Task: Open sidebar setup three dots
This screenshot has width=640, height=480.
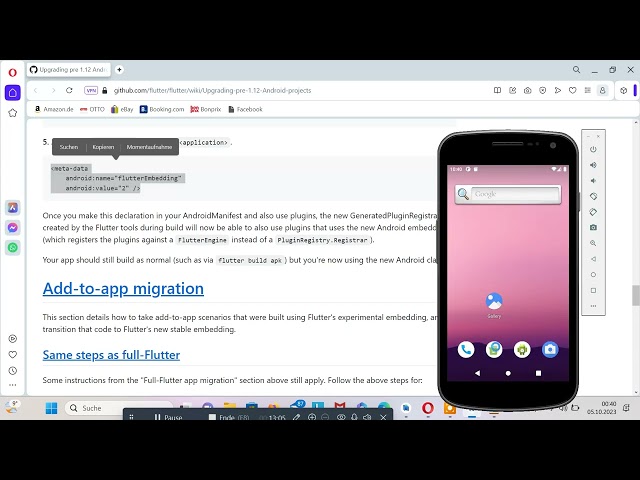Action: point(12,385)
